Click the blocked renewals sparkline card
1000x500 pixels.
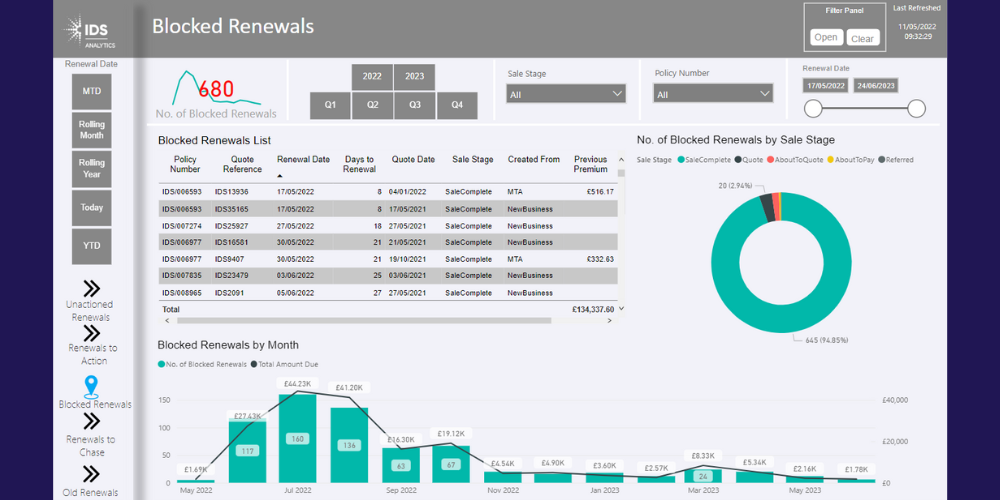tap(216, 92)
